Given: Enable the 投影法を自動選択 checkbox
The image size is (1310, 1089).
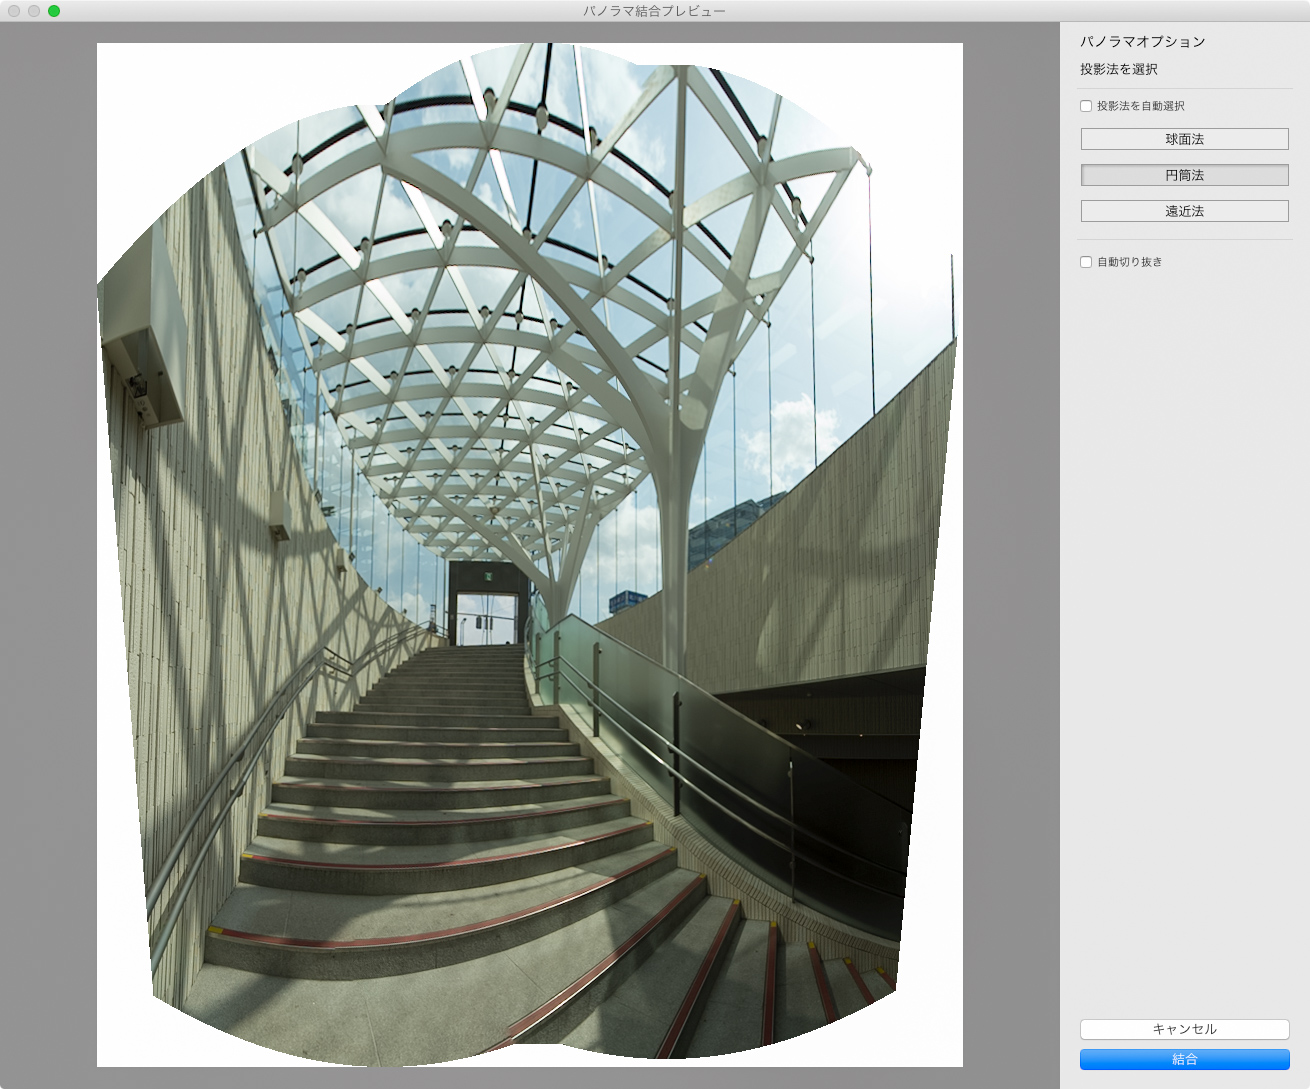Looking at the screenshot, I should (1086, 106).
